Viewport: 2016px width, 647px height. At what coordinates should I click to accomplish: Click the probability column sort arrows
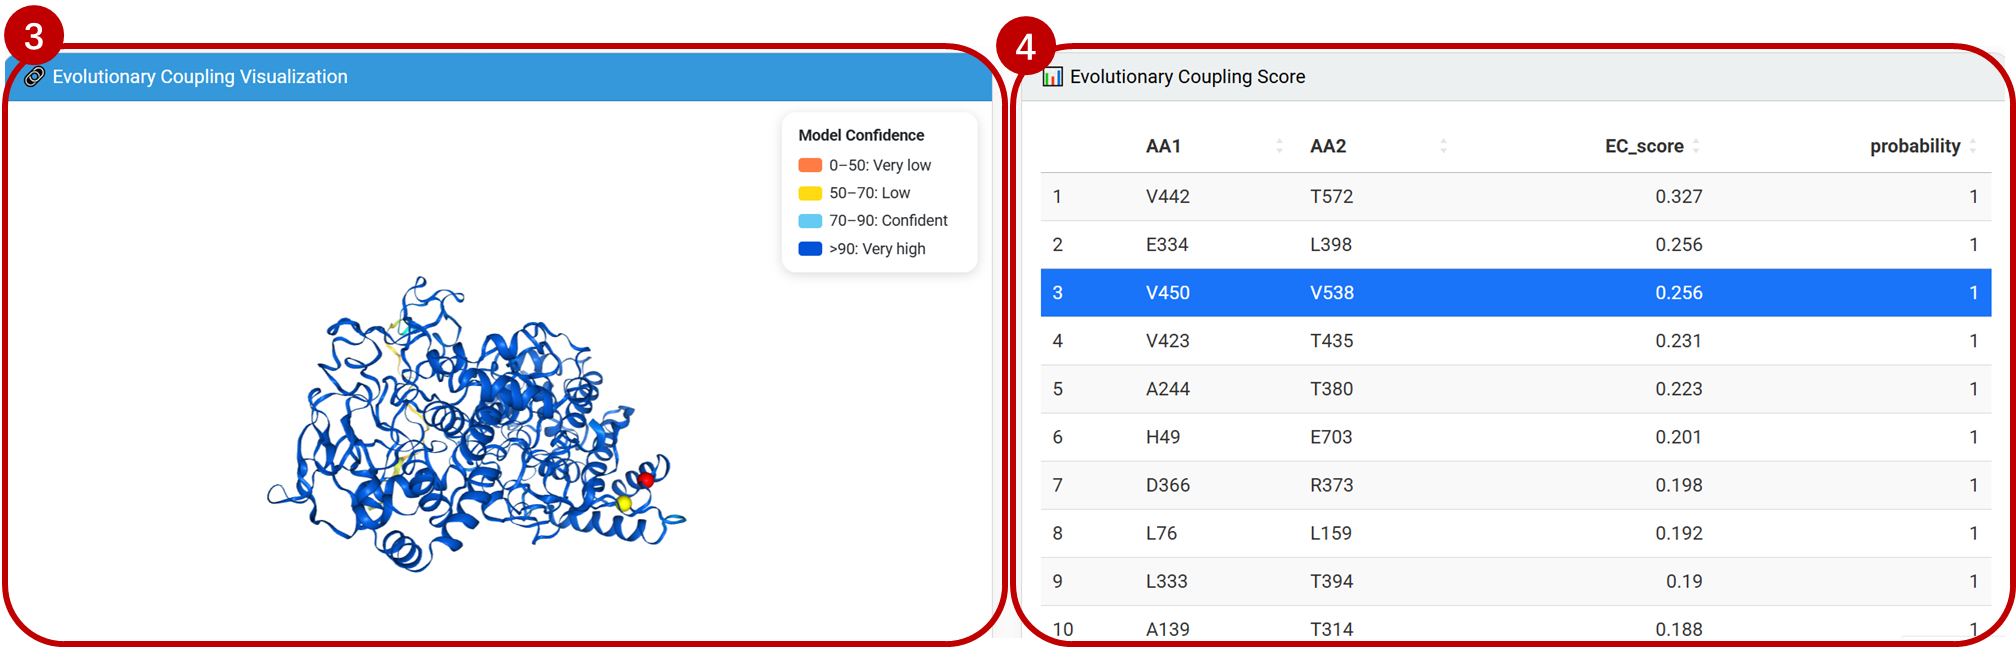(1972, 146)
